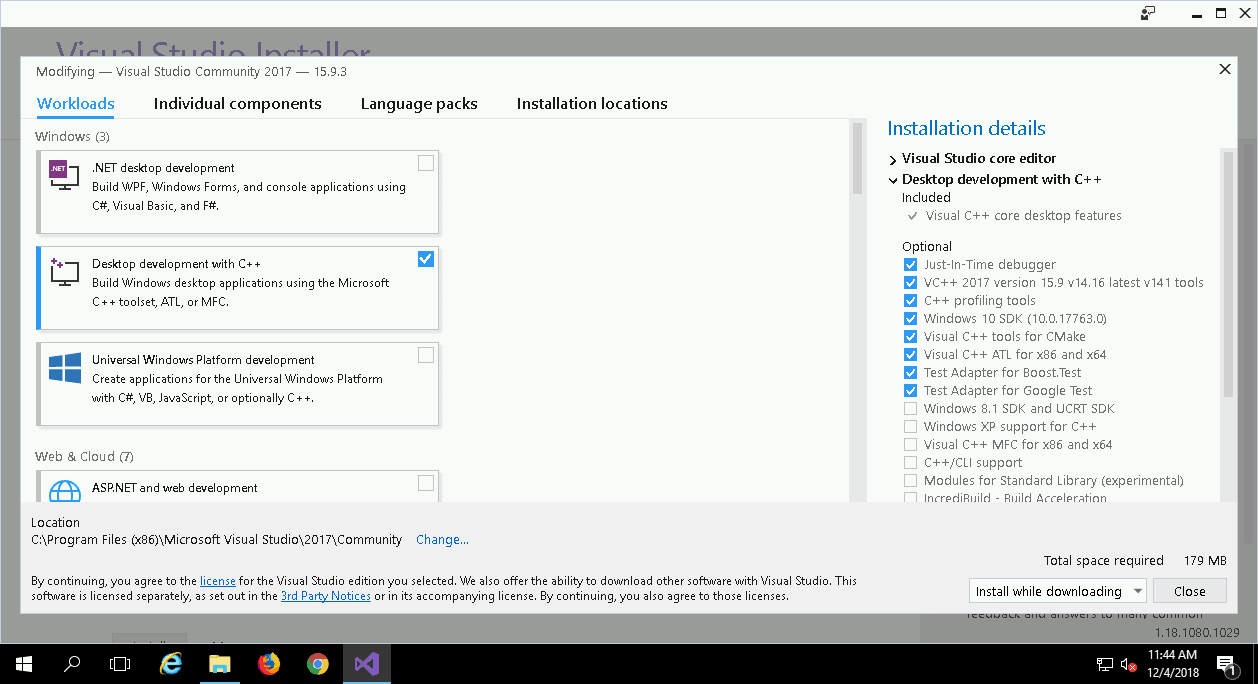Check the .NET desktop development workload
This screenshot has height=684, width=1258.
426,163
